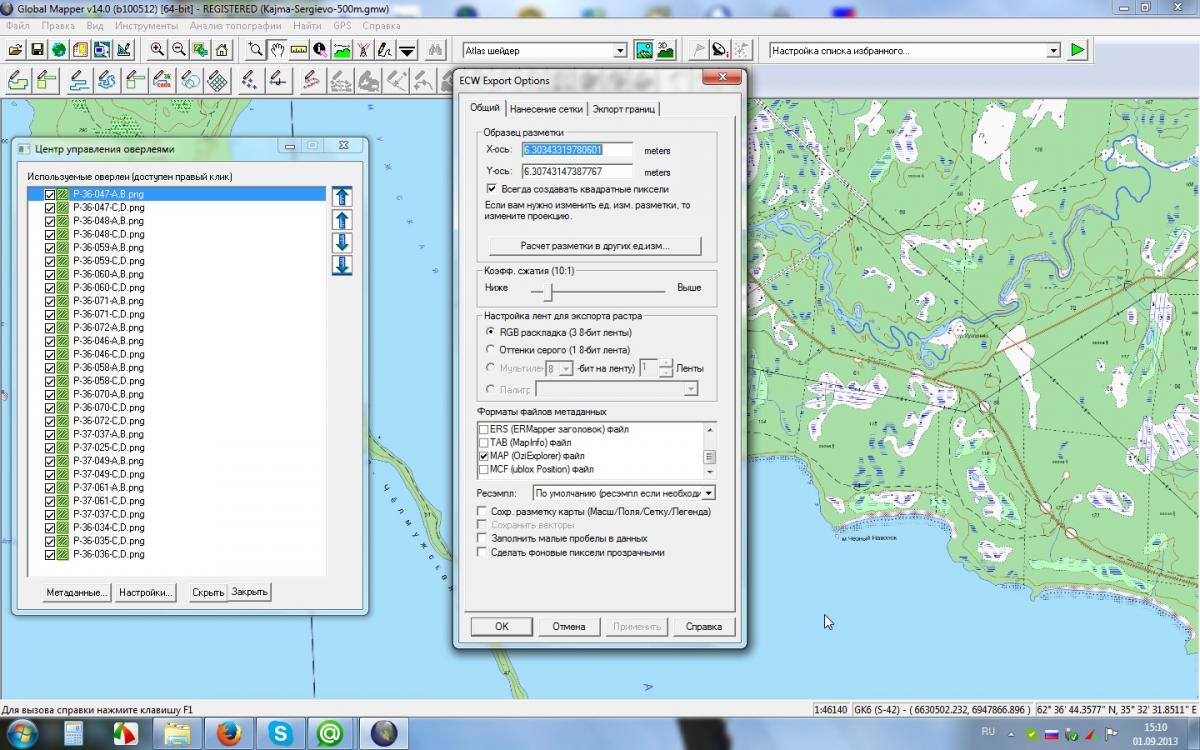Viewport: 1200px width, 750px height.
Task: Click 'Скрыть' in overlay control center
Action: (208, 592)
